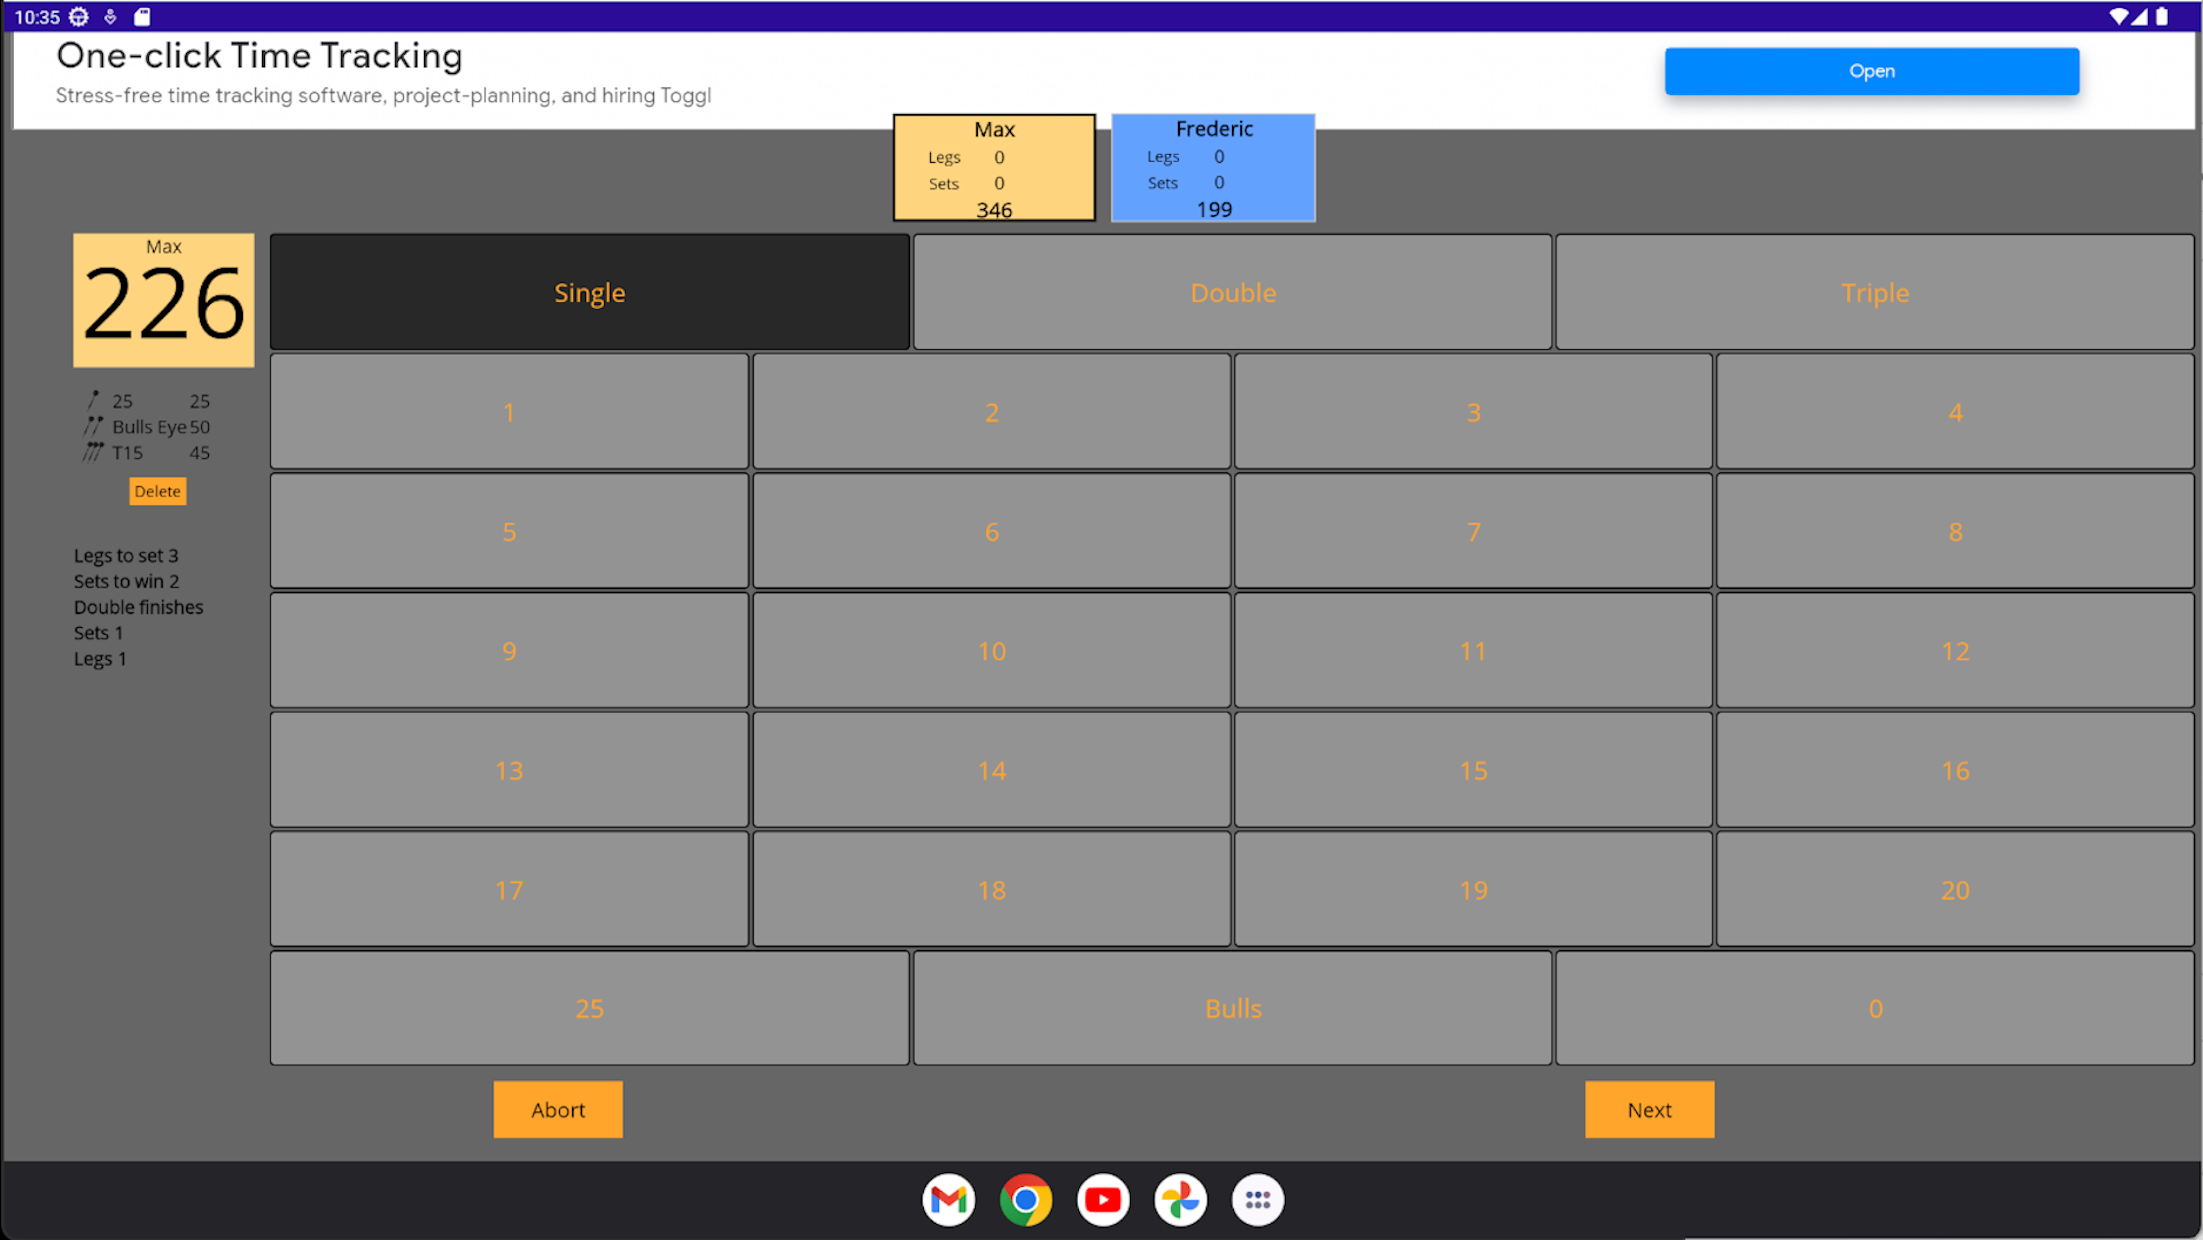This screenshot has width=2203, height=1240.
Task: Abort the current game
Action: [557, 1109]
